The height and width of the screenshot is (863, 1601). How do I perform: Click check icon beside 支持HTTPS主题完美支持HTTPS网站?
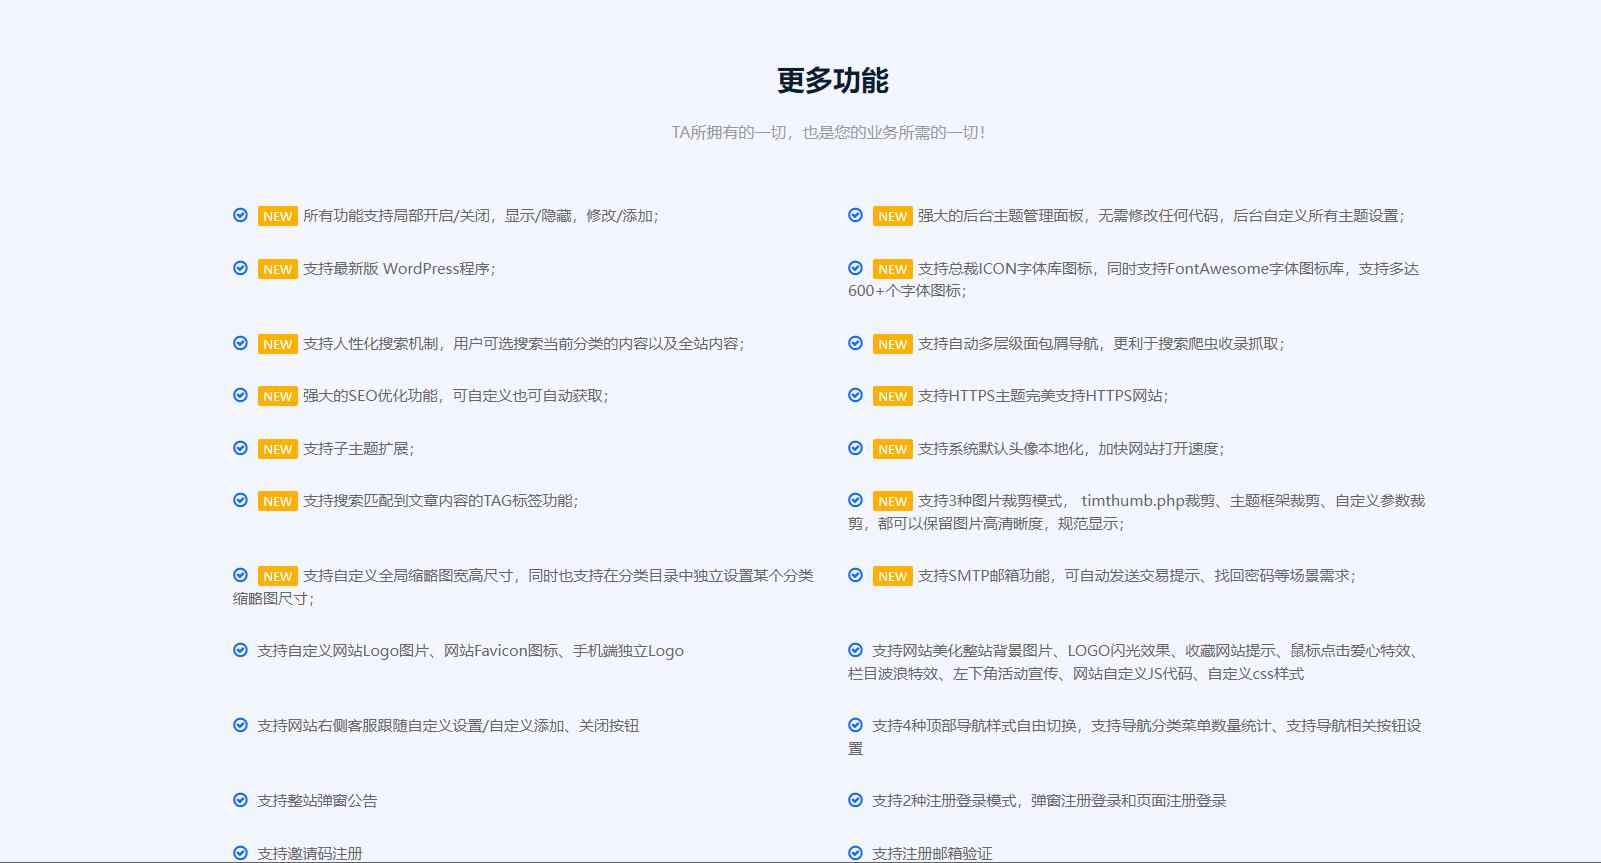pos(855,395)
